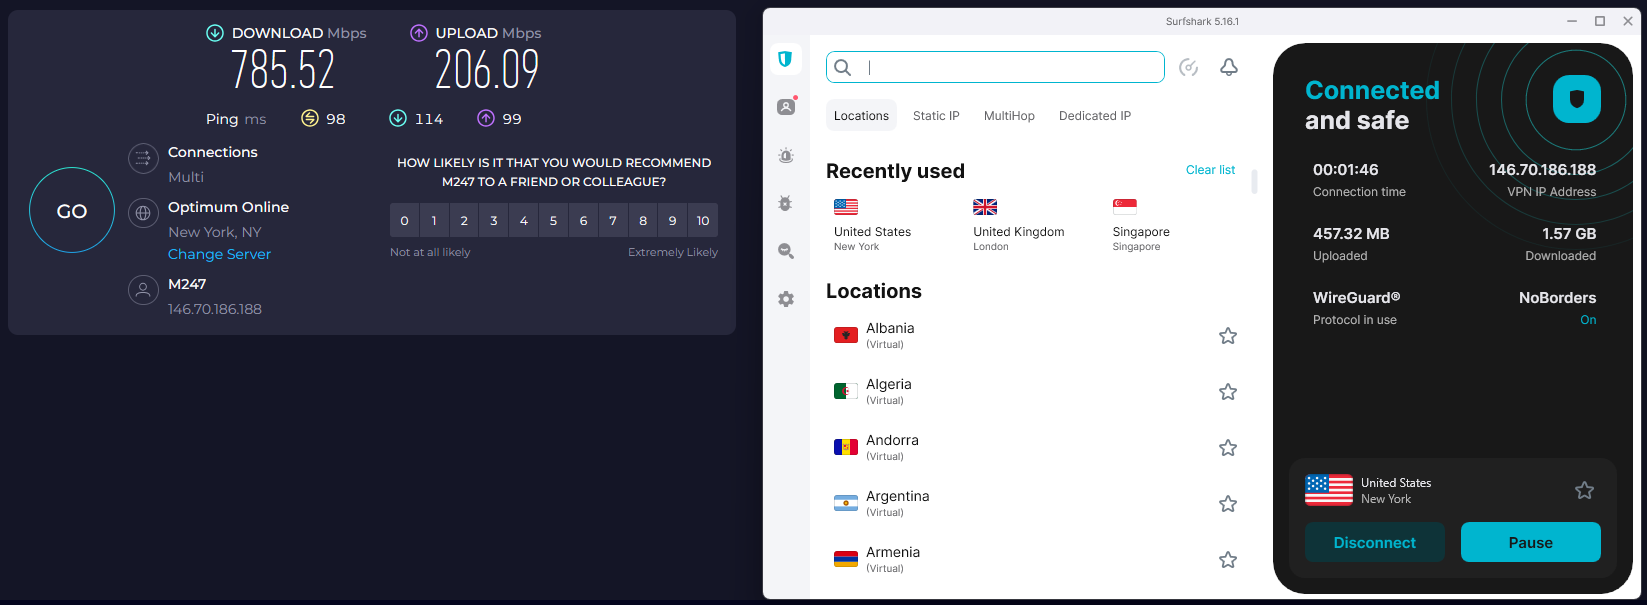Click the download arrow icon by DOWNLOAD Mbps
The width and height of the screenshot is (1647, 605).
click(x=215, y=33)
